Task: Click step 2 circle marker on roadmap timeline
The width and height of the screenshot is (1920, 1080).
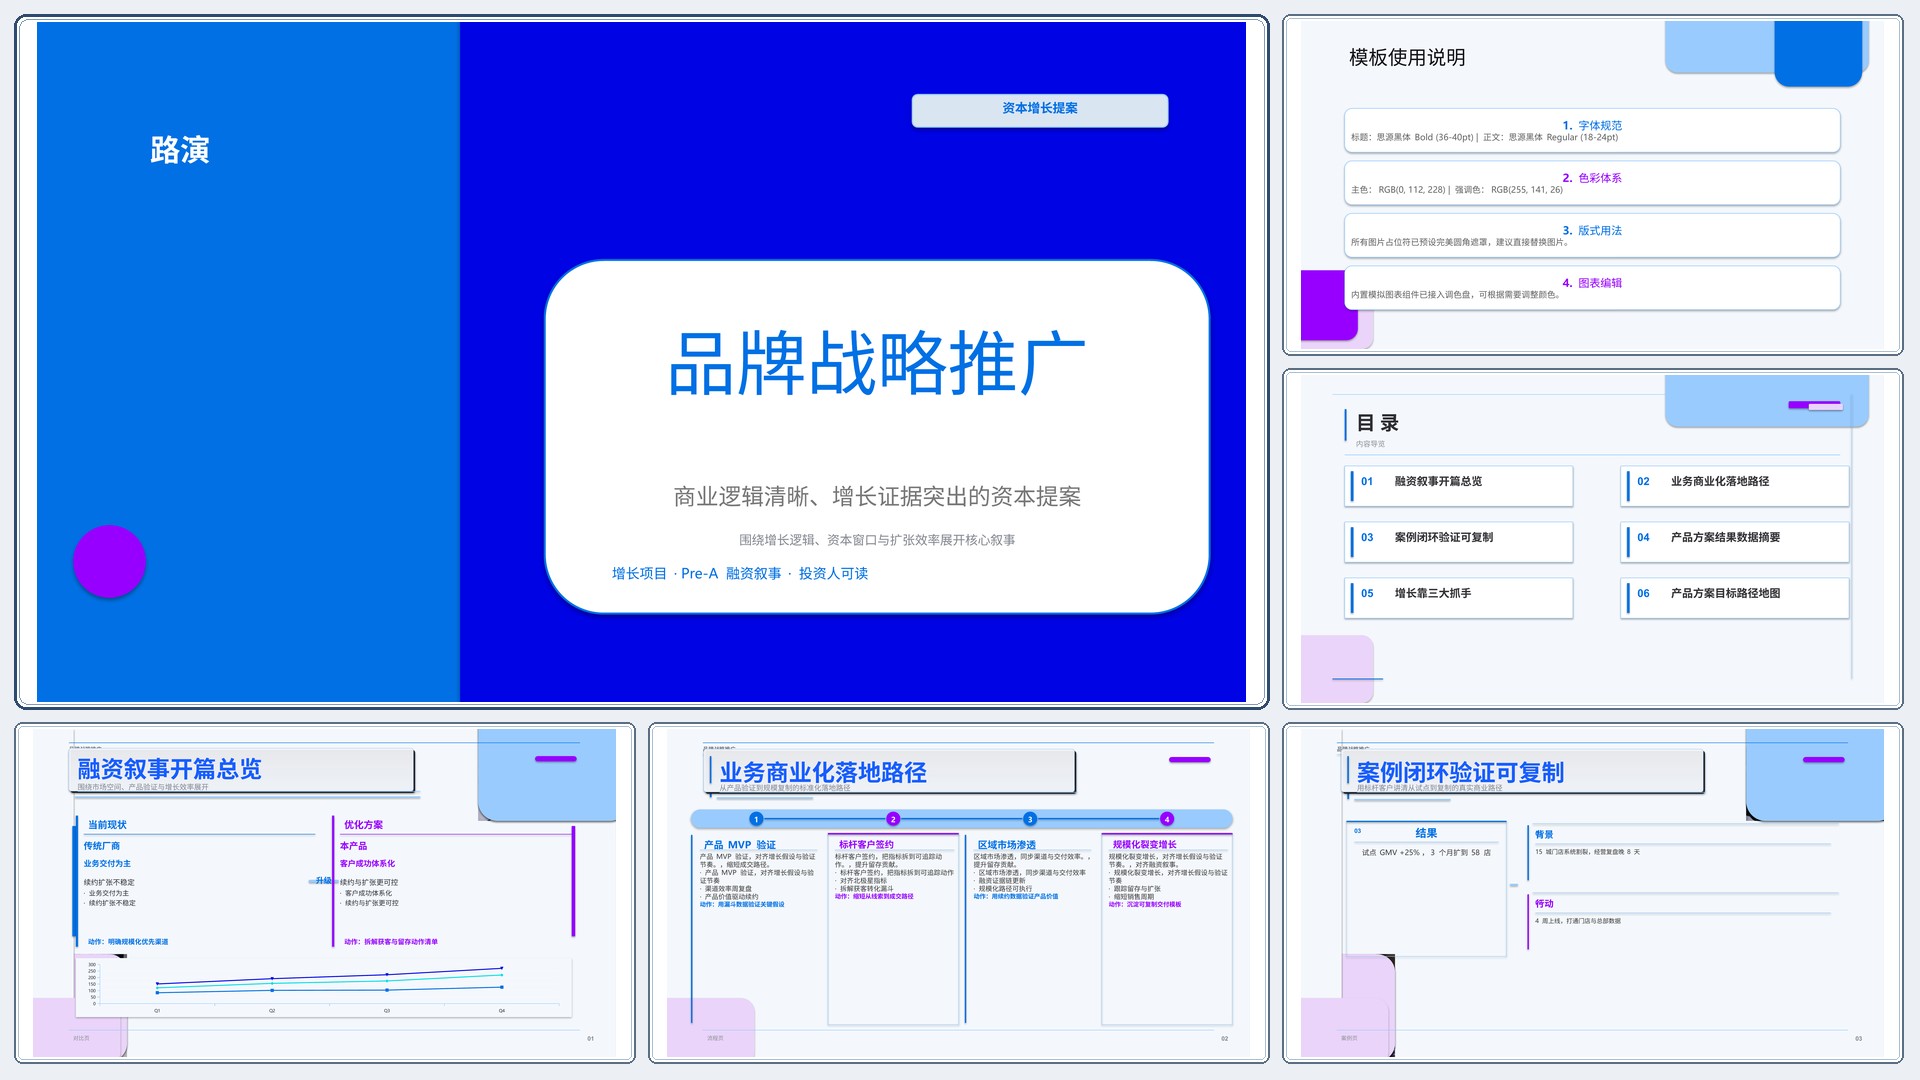Action: 893,819
